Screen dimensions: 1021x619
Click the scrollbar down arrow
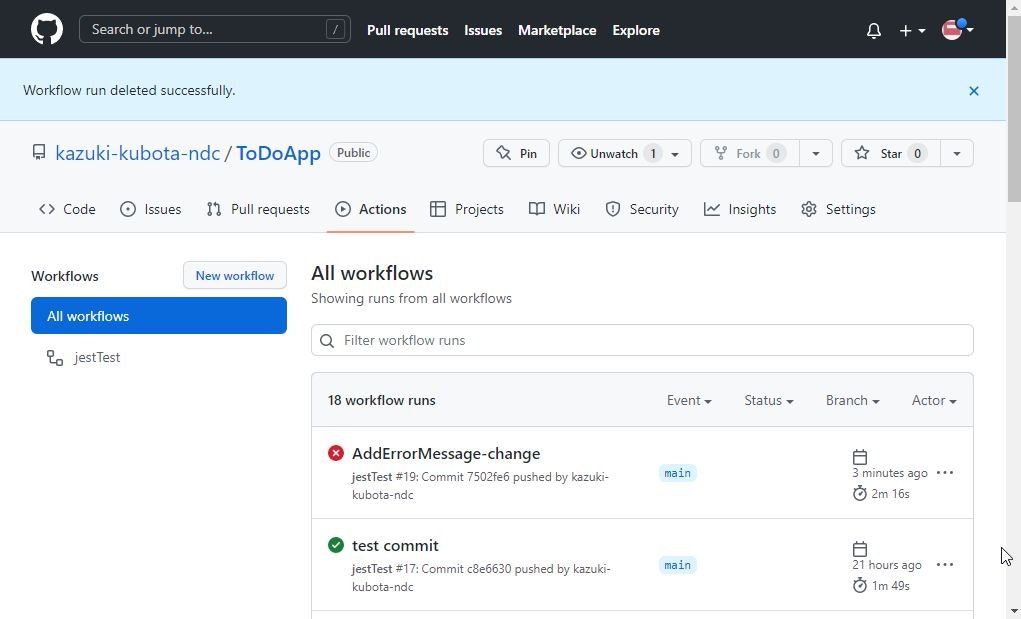(1014, 611)
